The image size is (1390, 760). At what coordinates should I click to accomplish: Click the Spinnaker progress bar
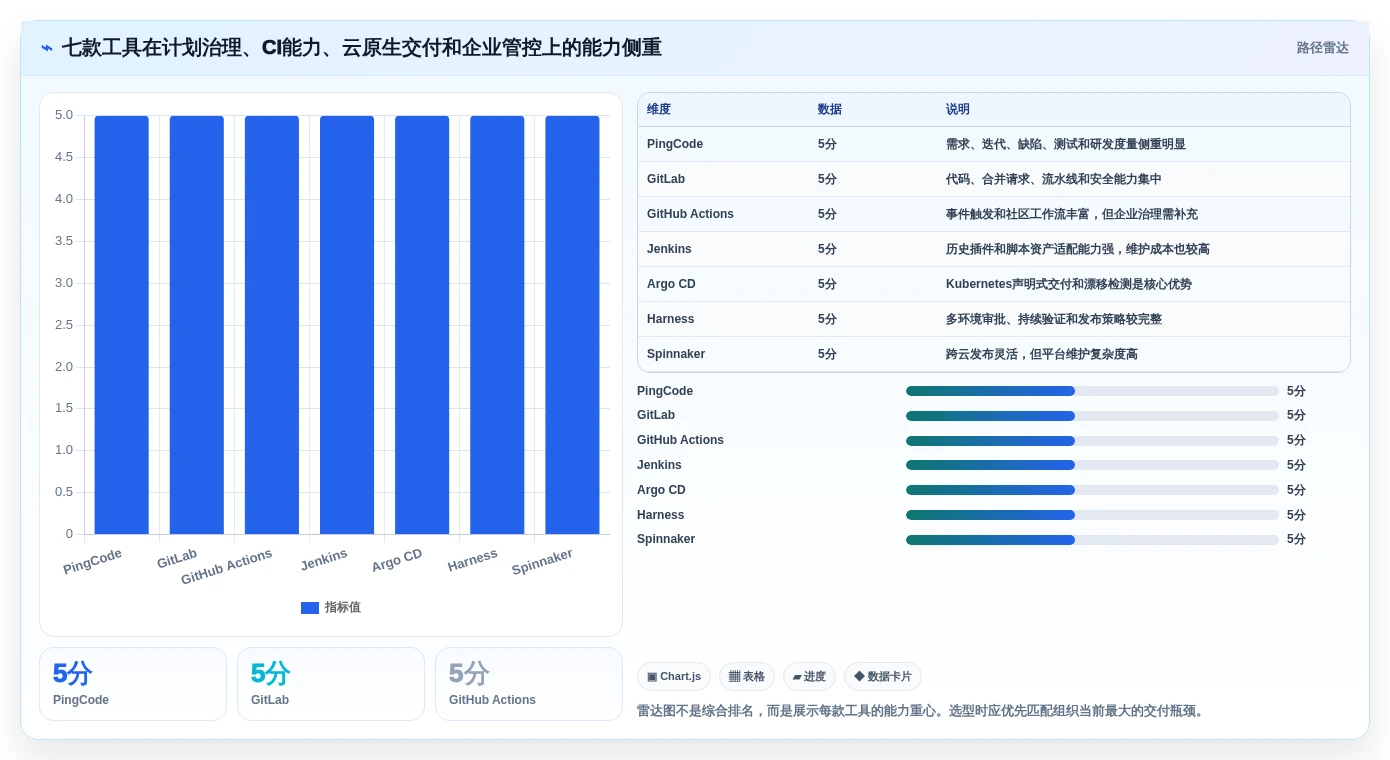[1092, 540]
